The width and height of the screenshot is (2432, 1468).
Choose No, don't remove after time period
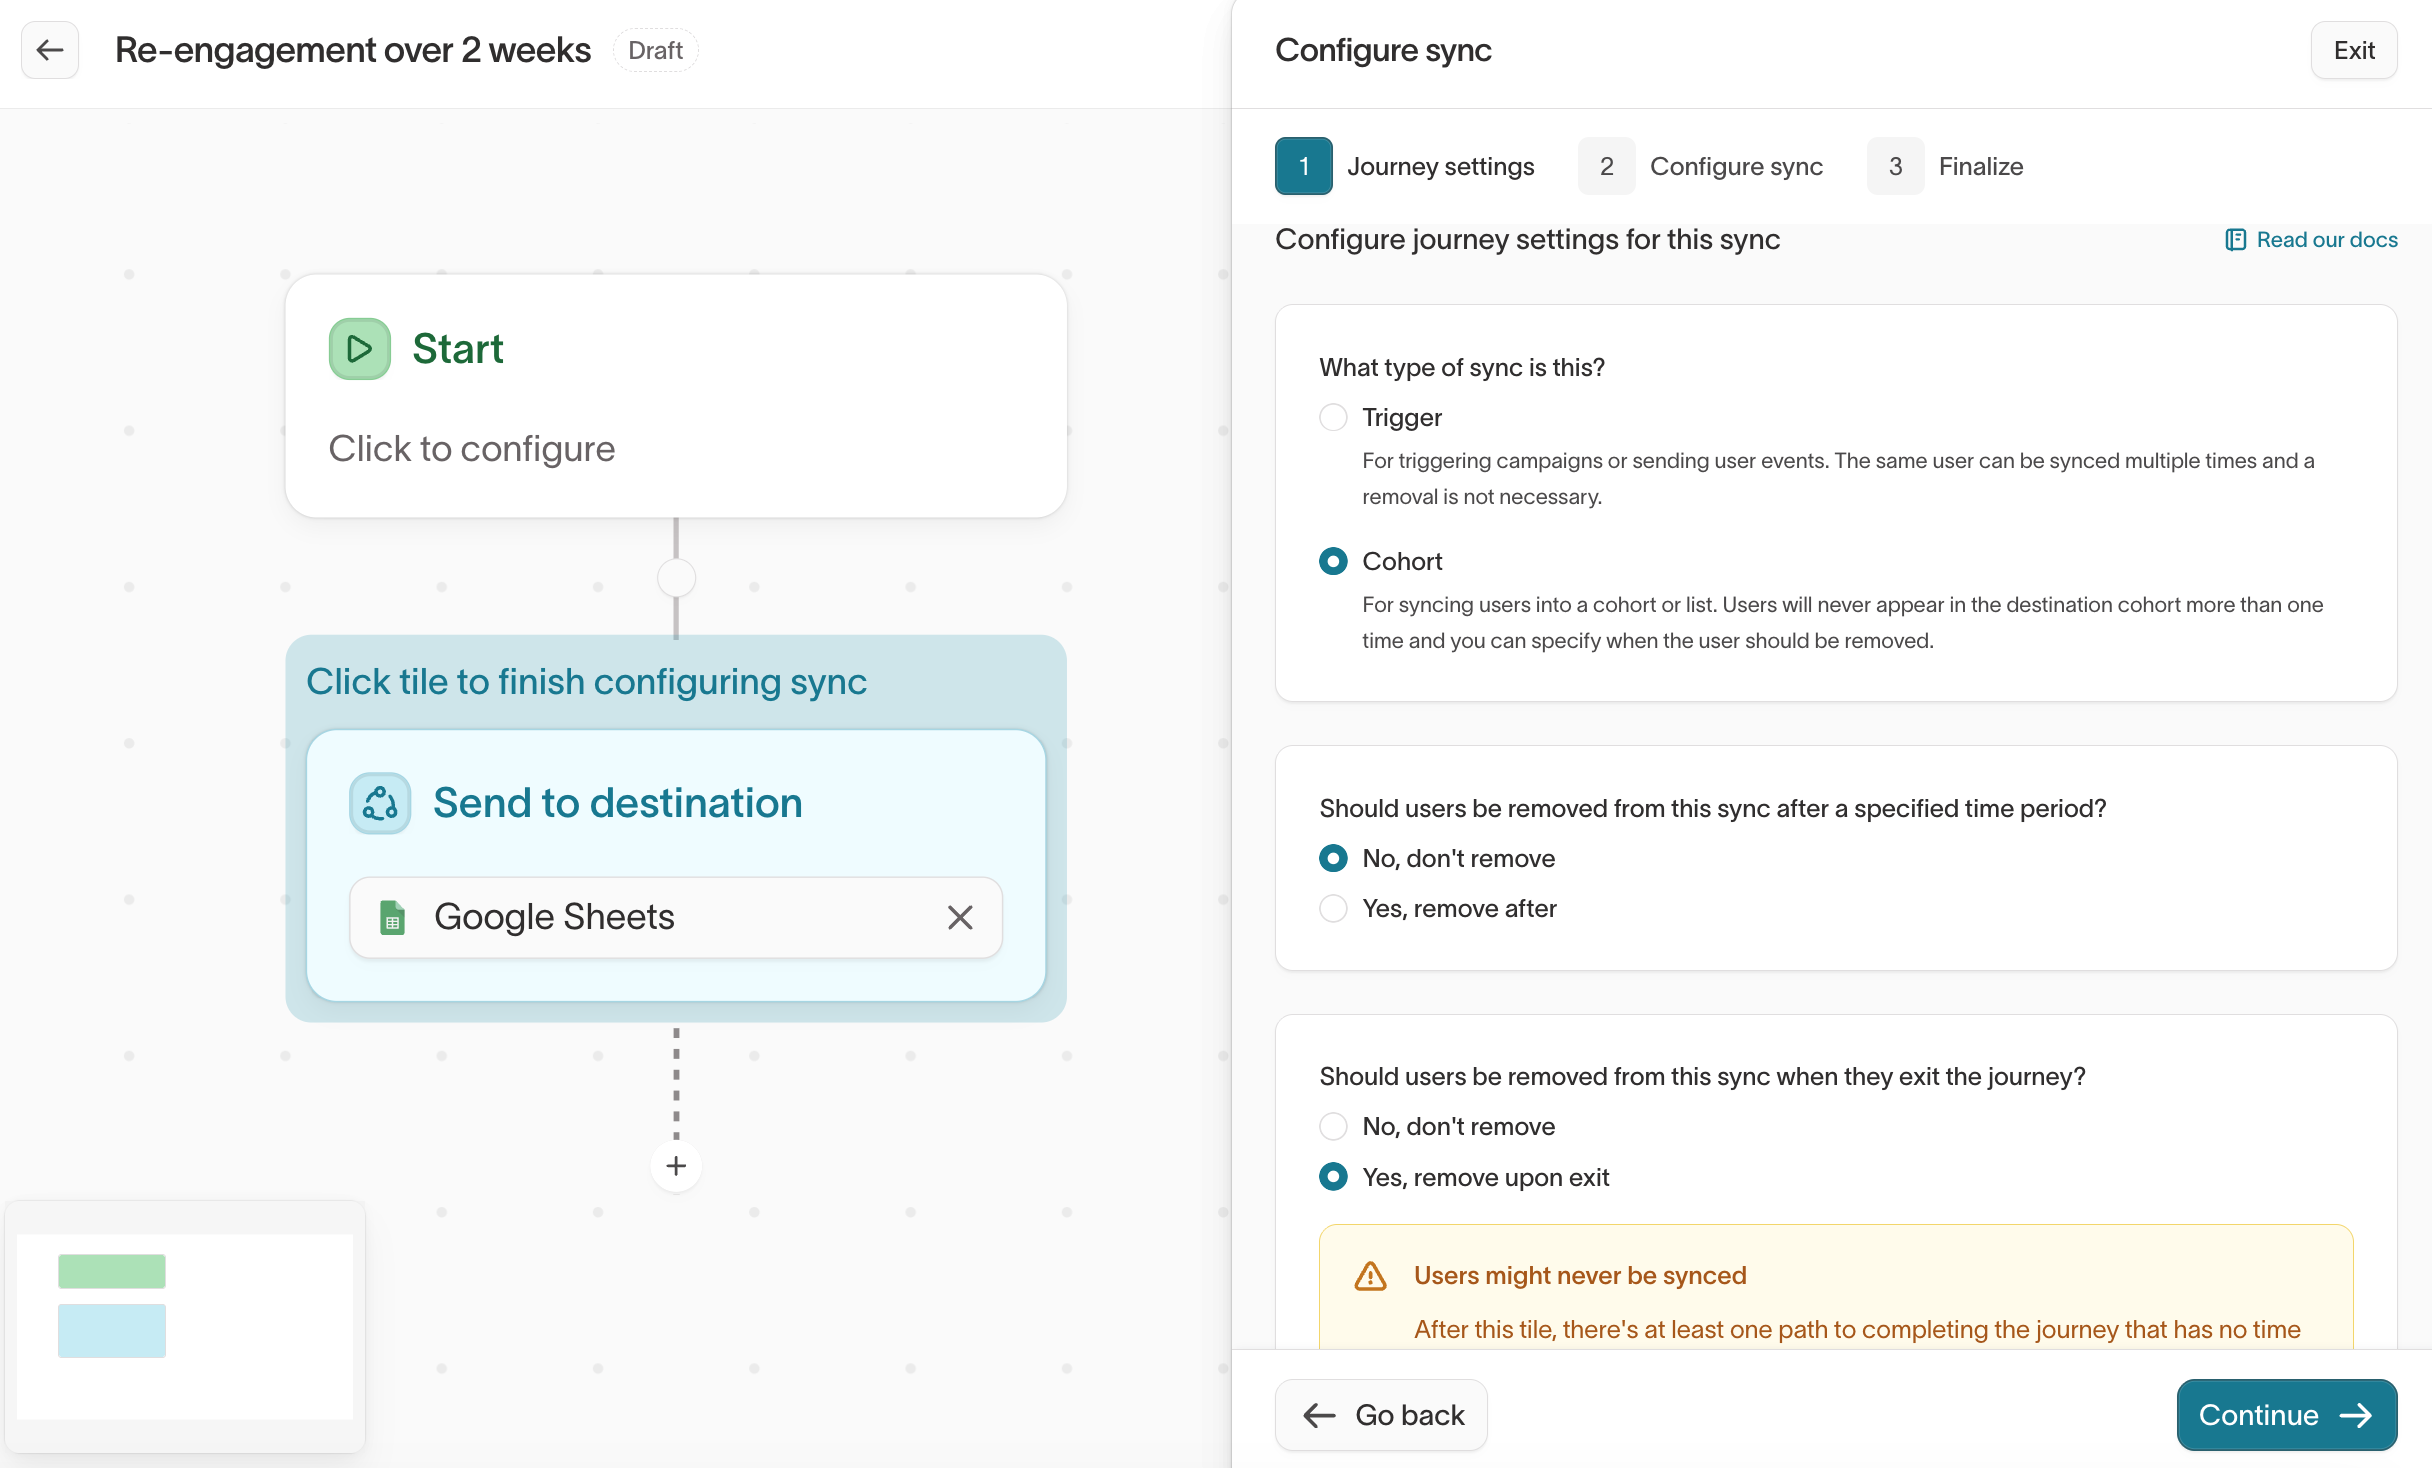(x=1333, y=858)
